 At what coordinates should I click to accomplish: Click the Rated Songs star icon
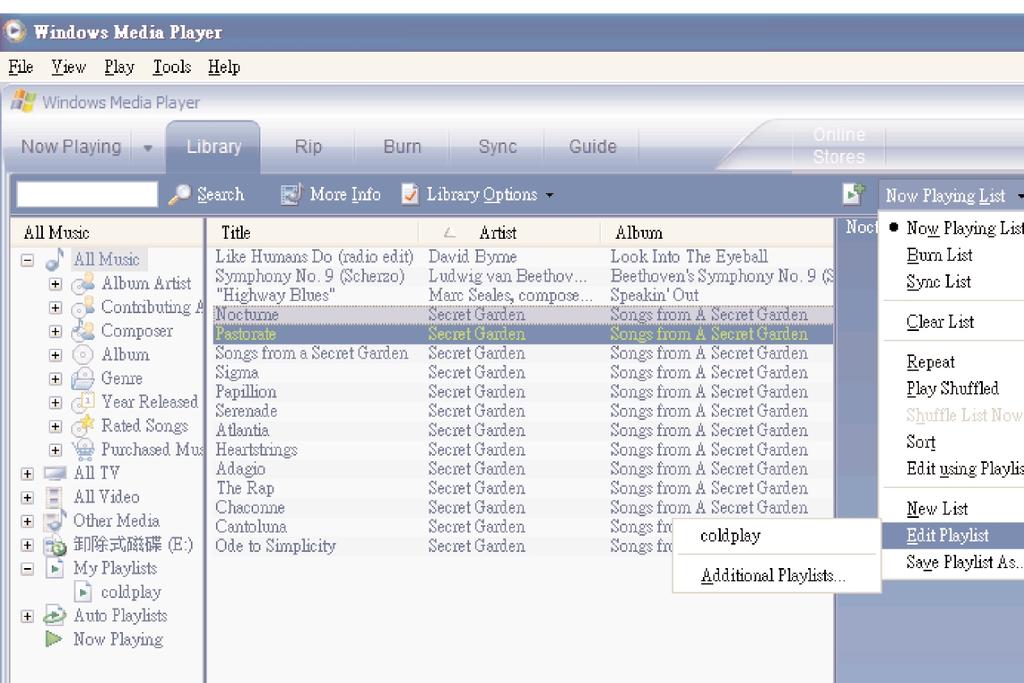[83, 426]
